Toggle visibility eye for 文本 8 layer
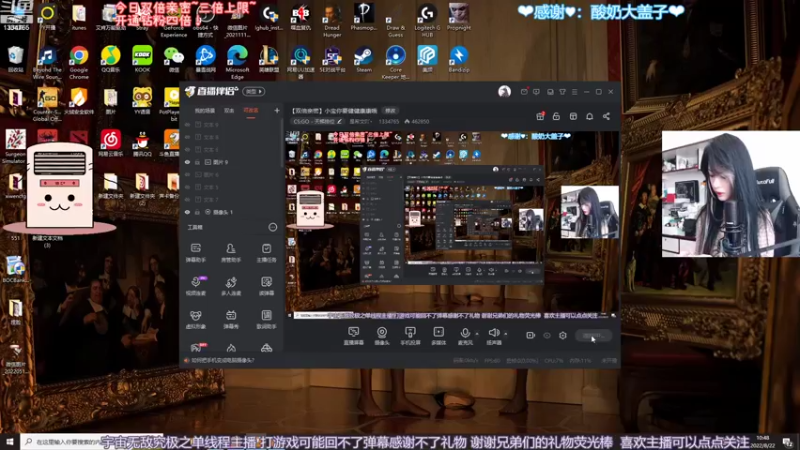Image resolution: width=800 pixels, height=450 pixels. click(187, 137)
